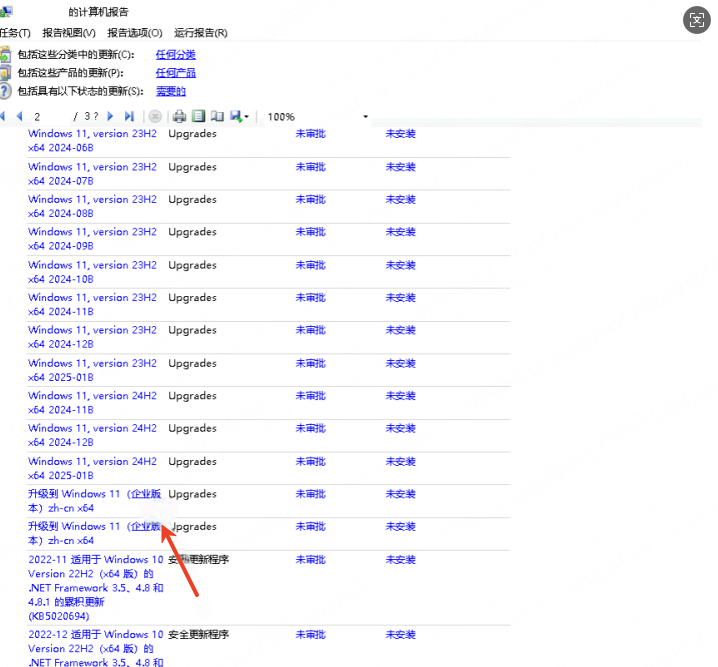Click the 任何产品 product link
718x667 pixels.
pos(176,73)
